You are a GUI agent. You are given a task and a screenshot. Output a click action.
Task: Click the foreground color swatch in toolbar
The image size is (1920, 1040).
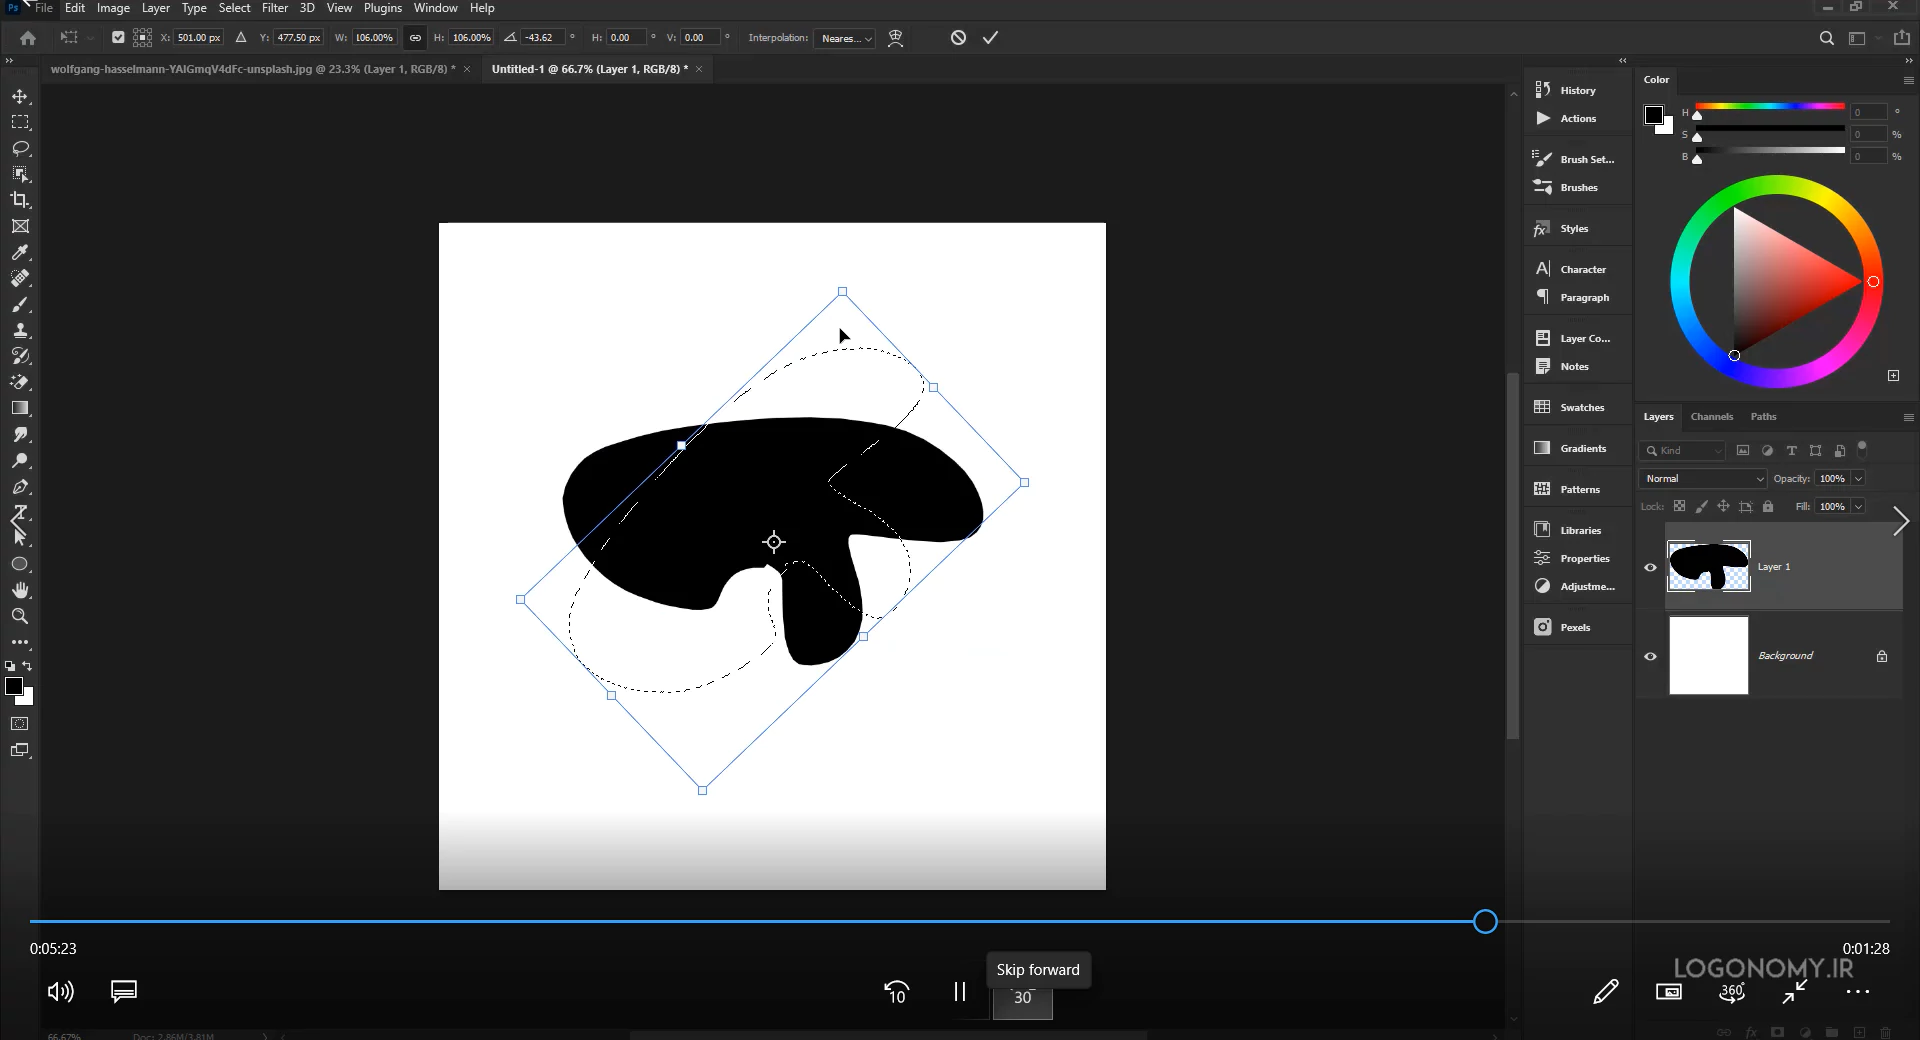coord(14,686)
